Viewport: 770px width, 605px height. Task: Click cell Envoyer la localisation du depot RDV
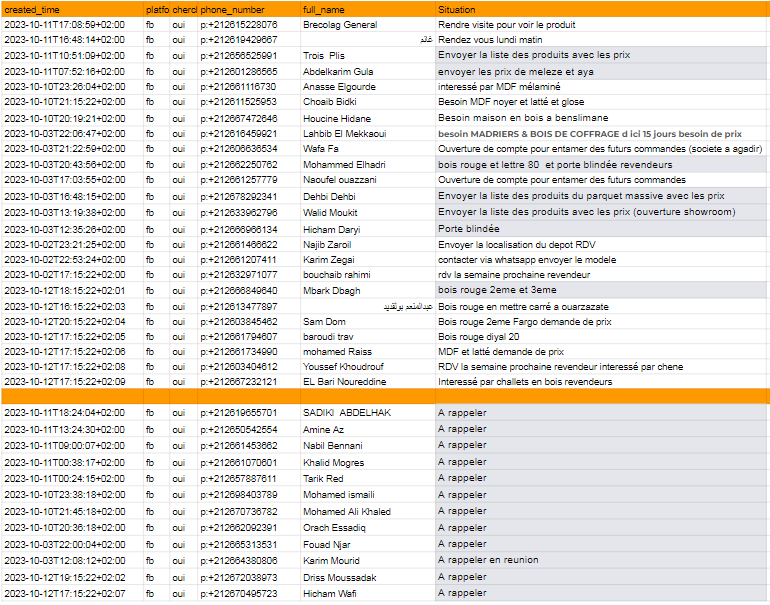click(x=602, y=245)
